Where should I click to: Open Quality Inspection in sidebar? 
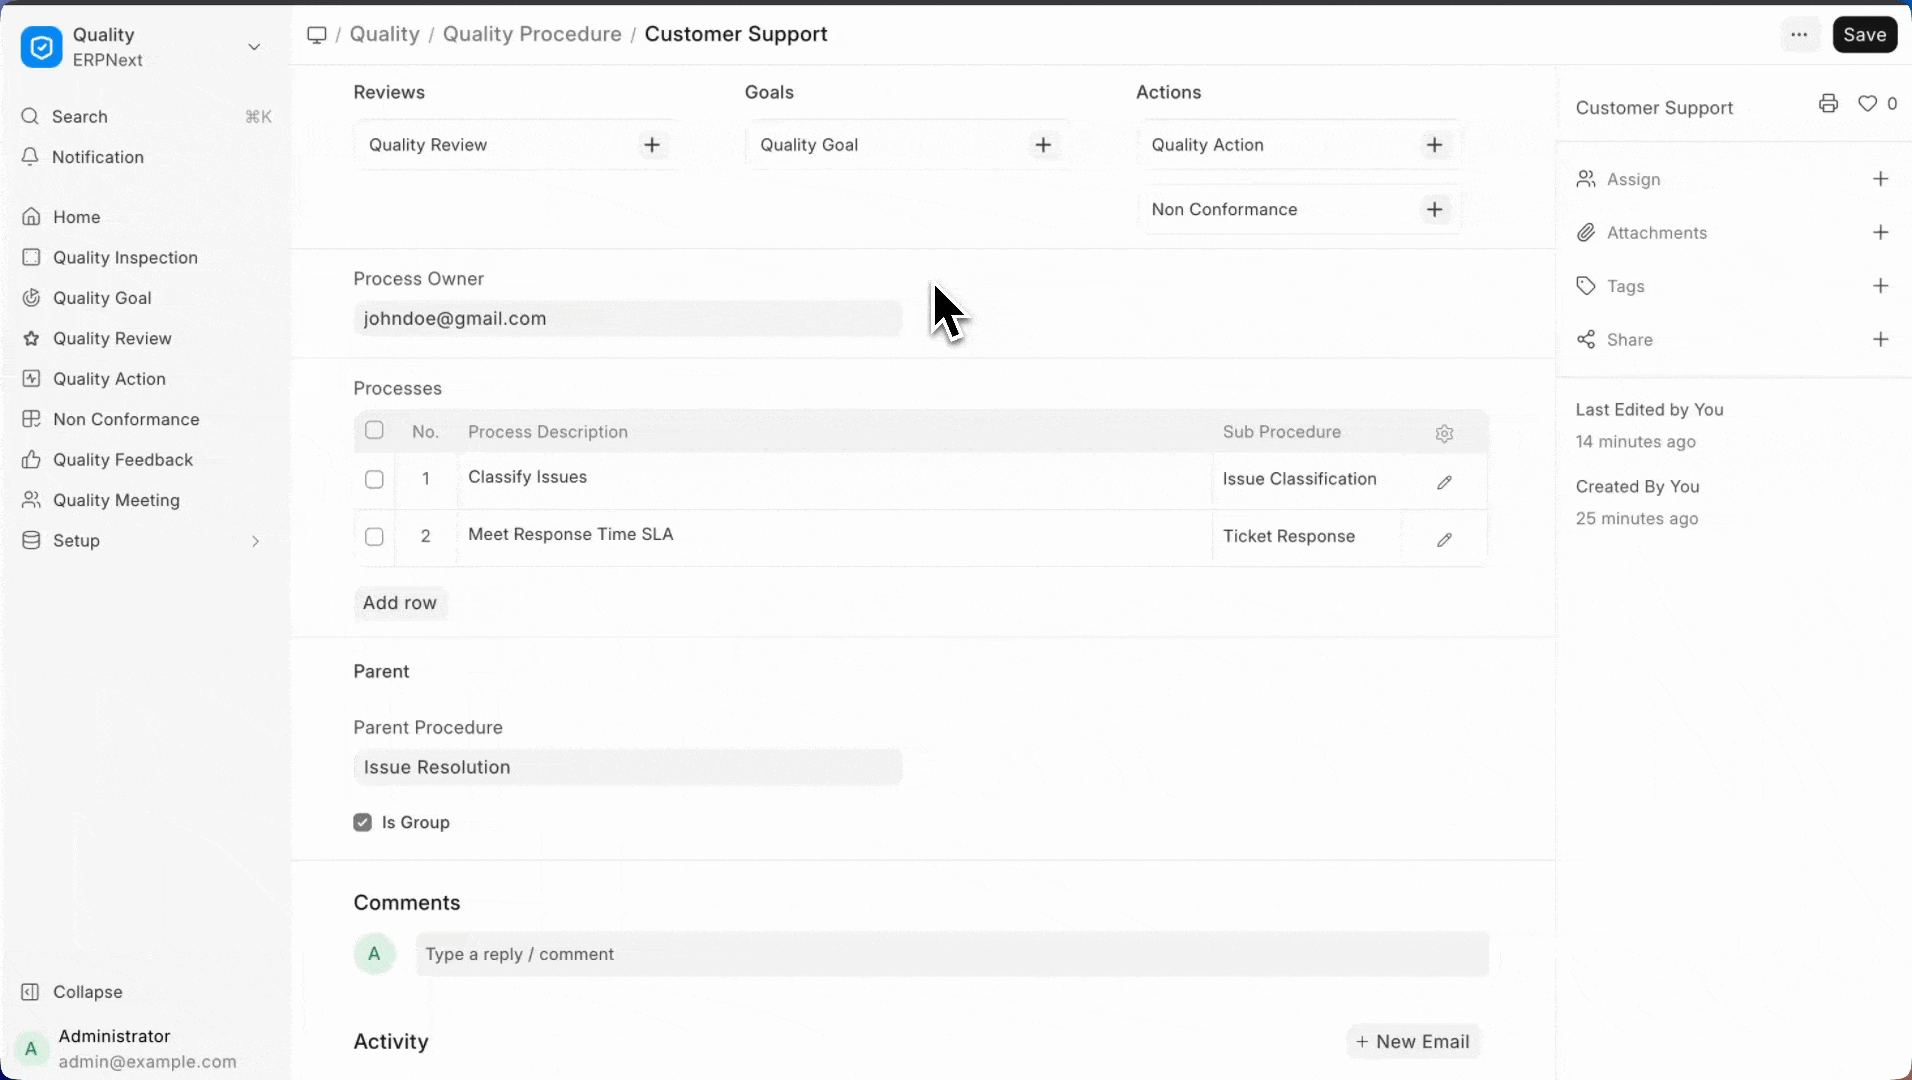click(x=125, y=258)
